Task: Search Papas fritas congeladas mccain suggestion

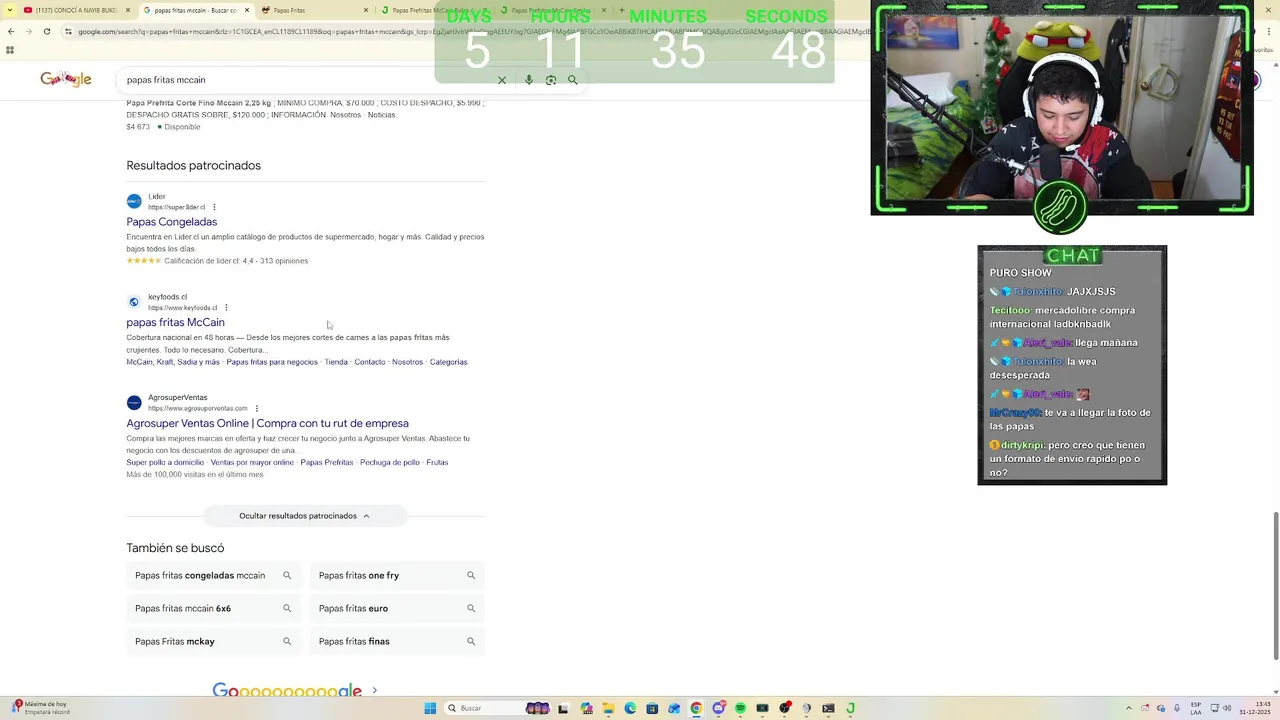Action: [214, 576]
